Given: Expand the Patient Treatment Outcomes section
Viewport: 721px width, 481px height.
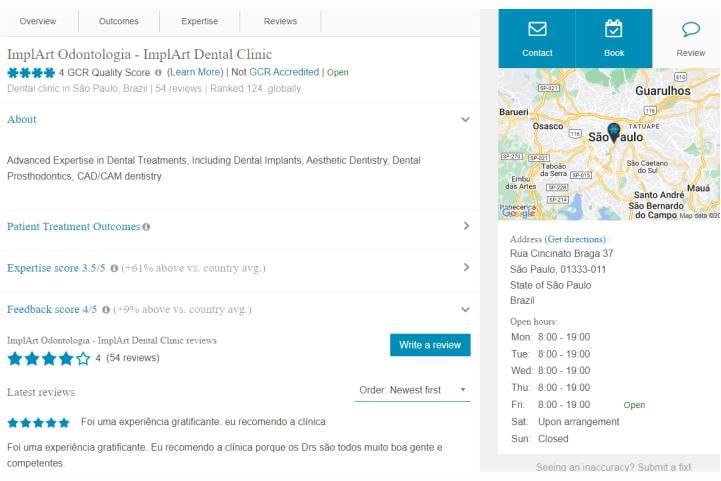Looking at the screenshot, I should (465, 226).
